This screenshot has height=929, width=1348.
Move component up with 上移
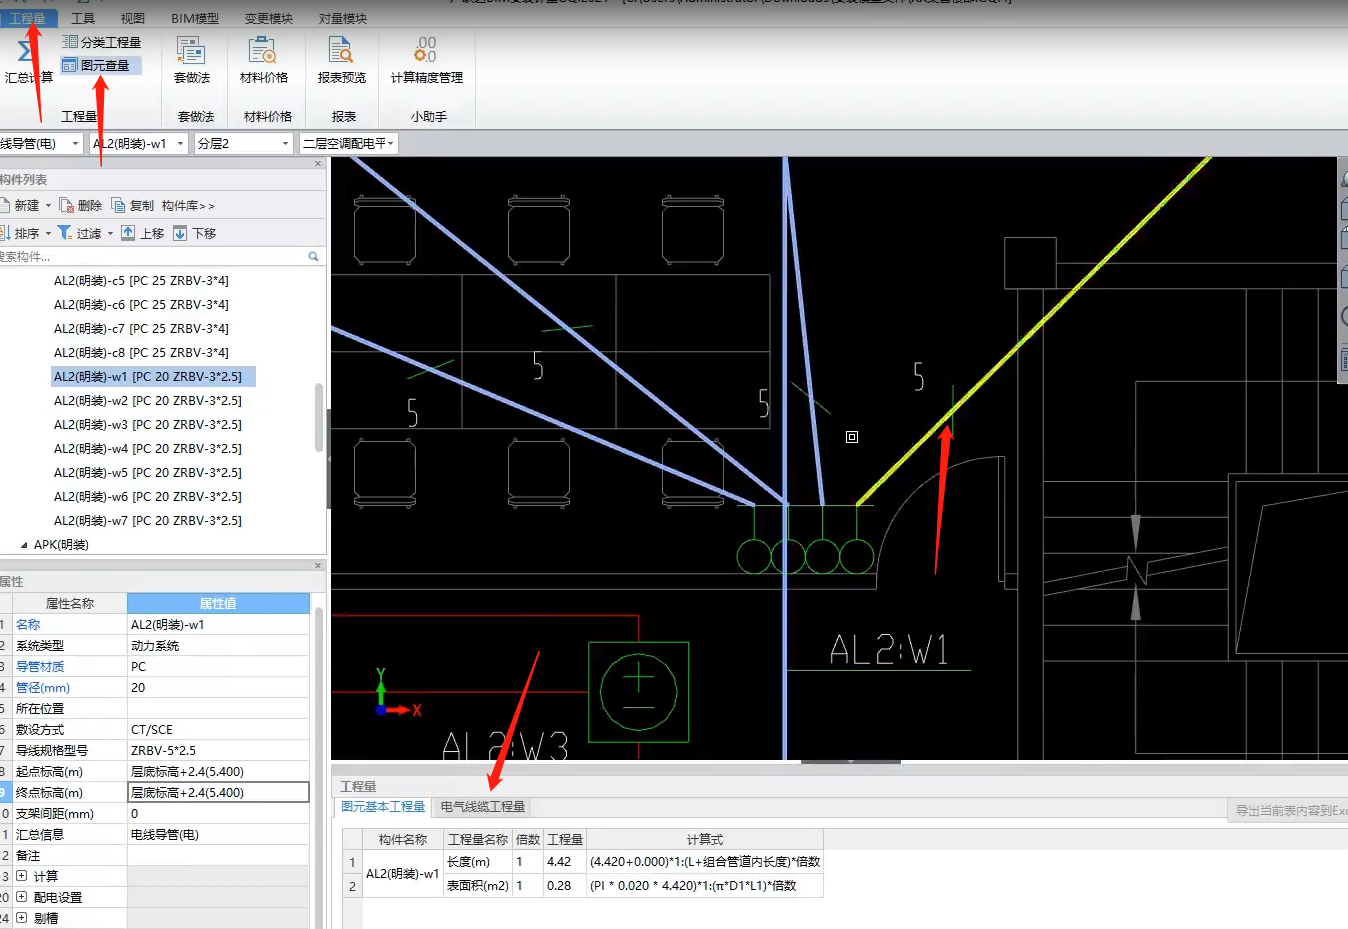coord(143,234)
